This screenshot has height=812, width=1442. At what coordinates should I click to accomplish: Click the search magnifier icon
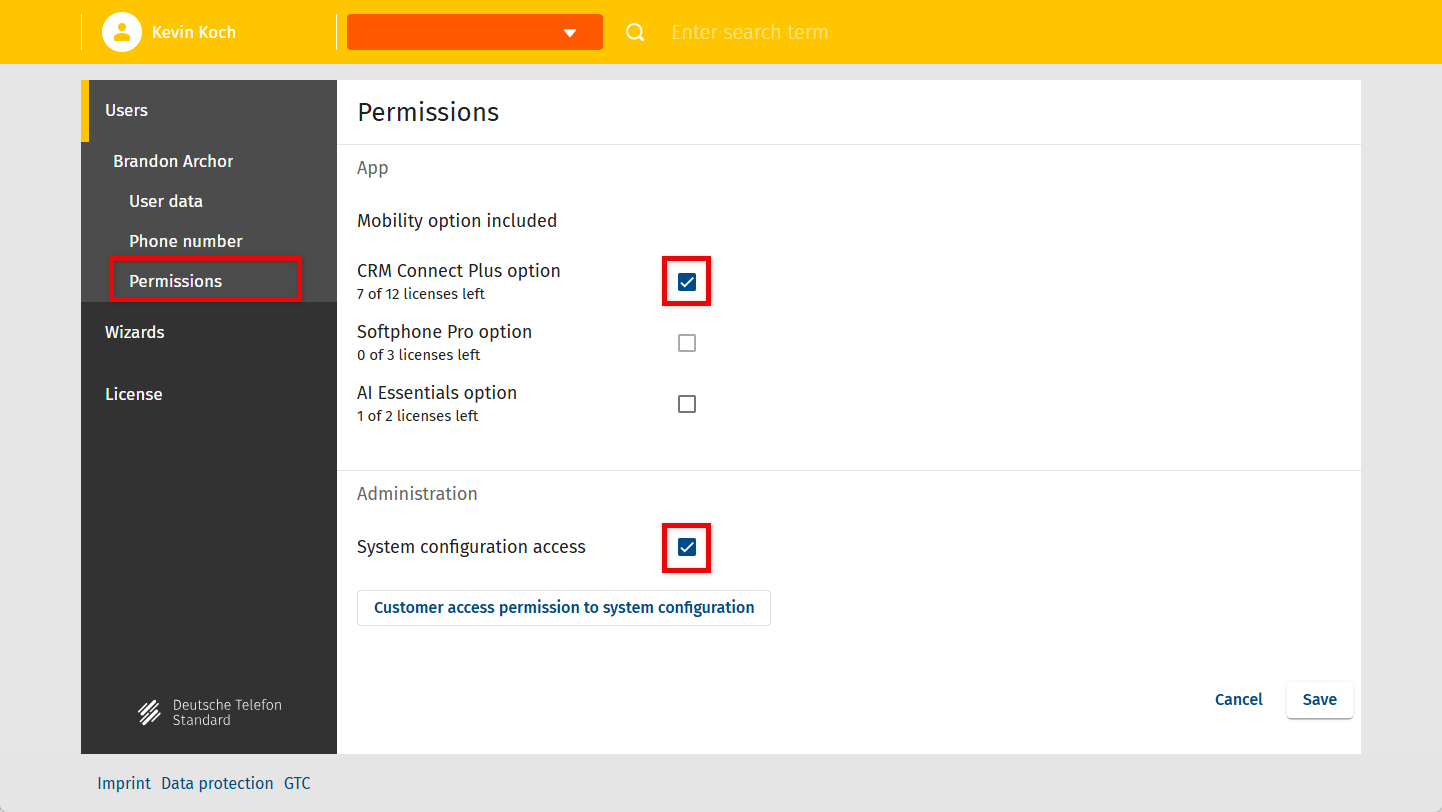click(x=635, y=32)
